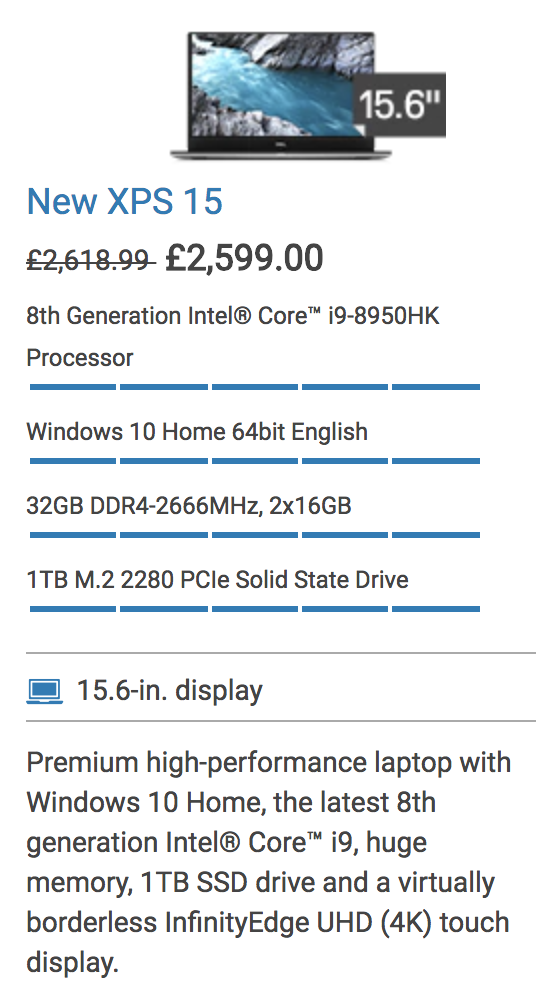This screenshot has height=996, width=544.
Task: Click the 1TB M.2 2280 PCIe SSD spec
Action: click(217, 580)
